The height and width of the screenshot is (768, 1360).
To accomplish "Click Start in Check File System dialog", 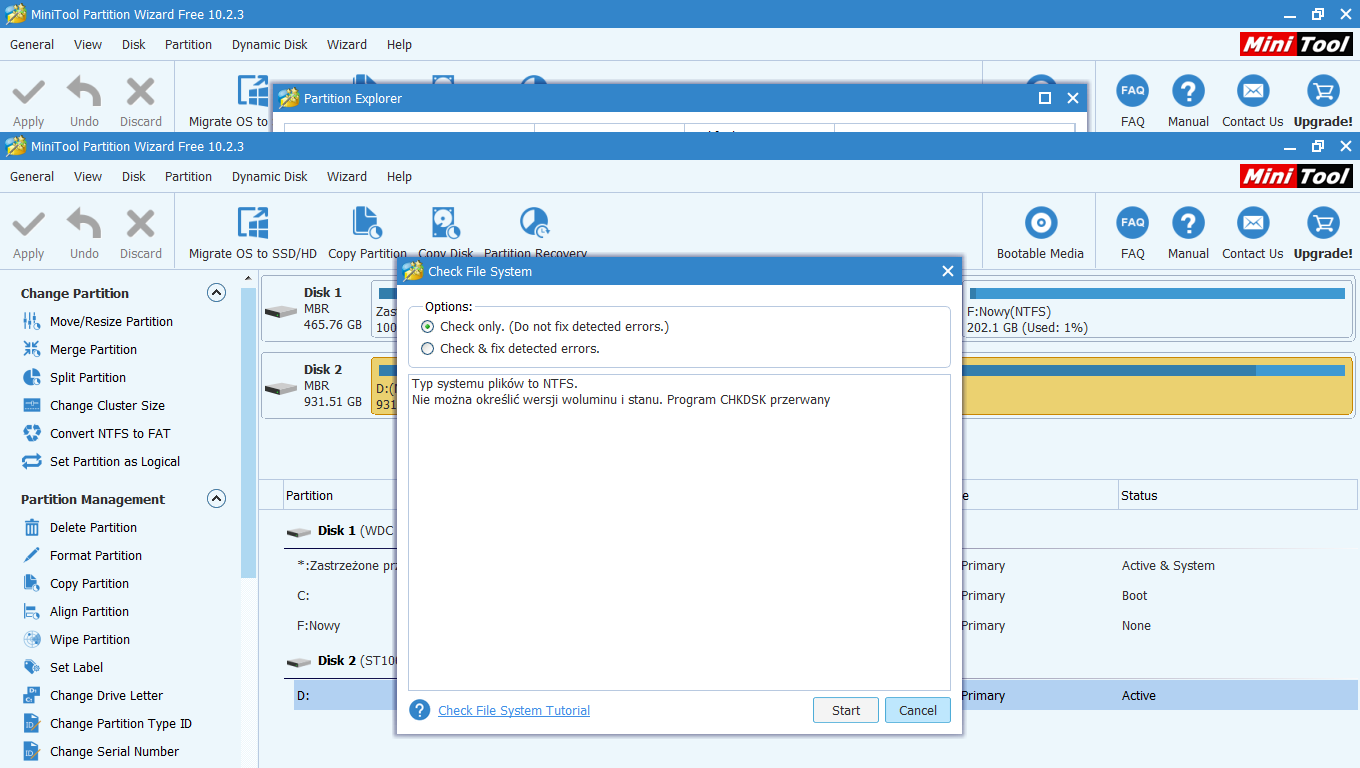I will click(846, 710).
